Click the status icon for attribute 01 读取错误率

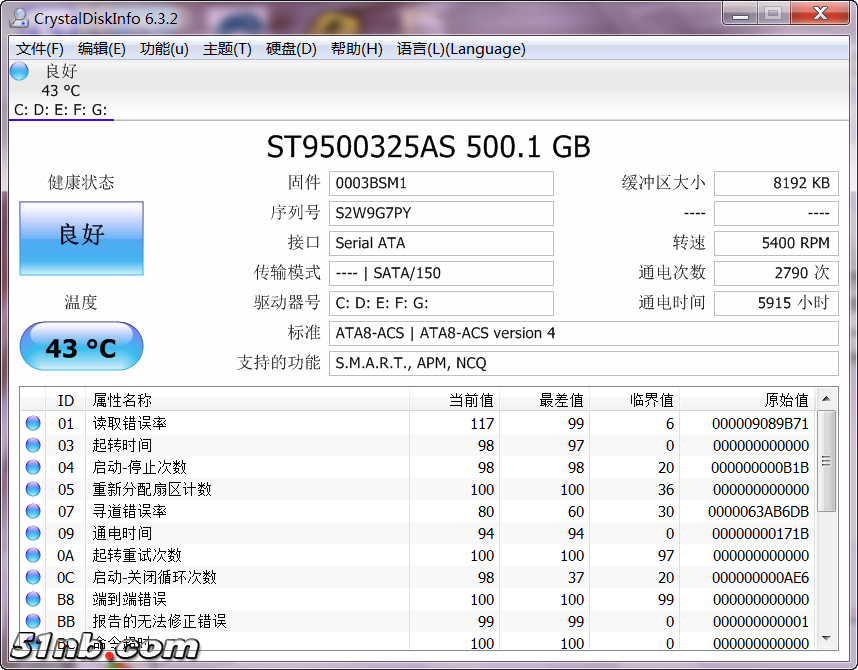click(33, 423)
